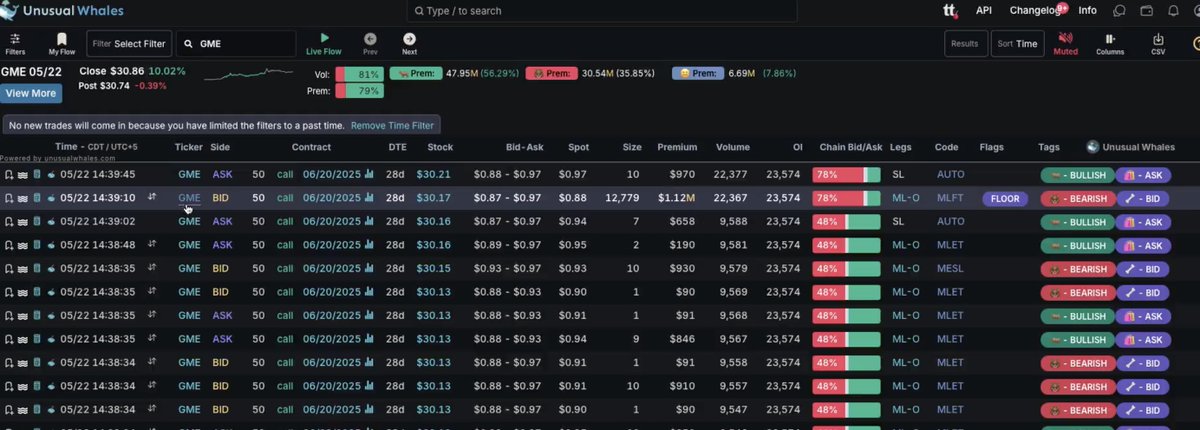Click whale icon on 14:39:45 row
The width and height of the screenshot is (1200, 430).
[x=50, y=174]
